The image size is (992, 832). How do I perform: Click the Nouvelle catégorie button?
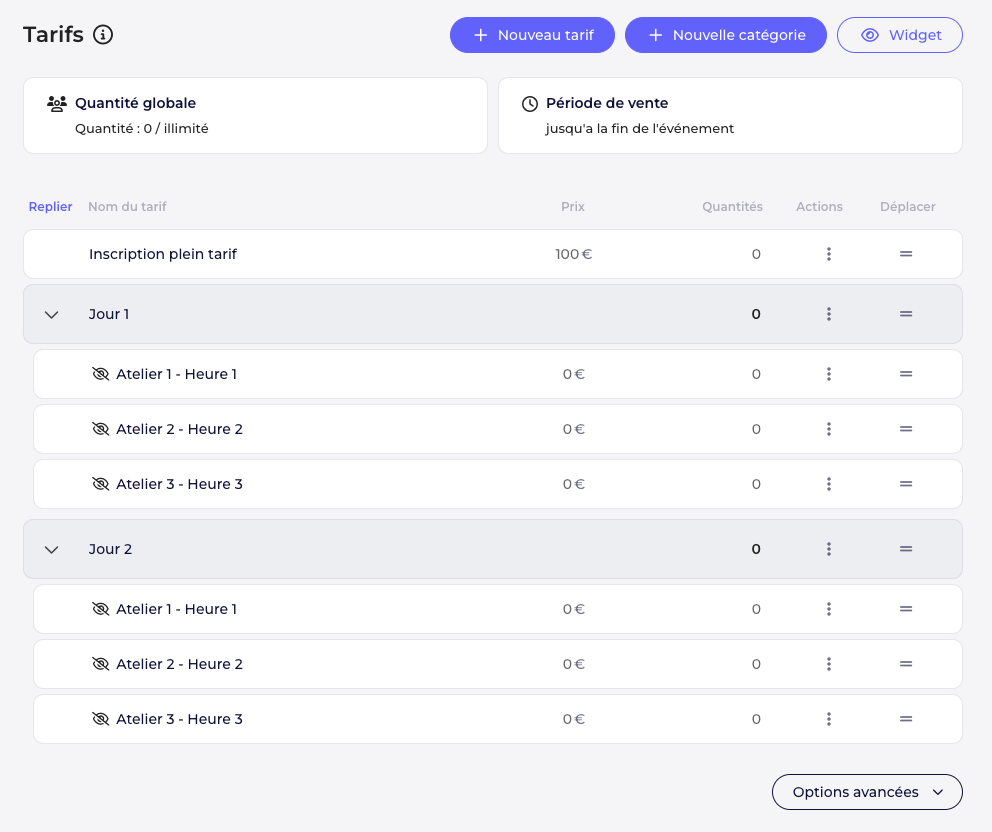[x=726, y=35]
